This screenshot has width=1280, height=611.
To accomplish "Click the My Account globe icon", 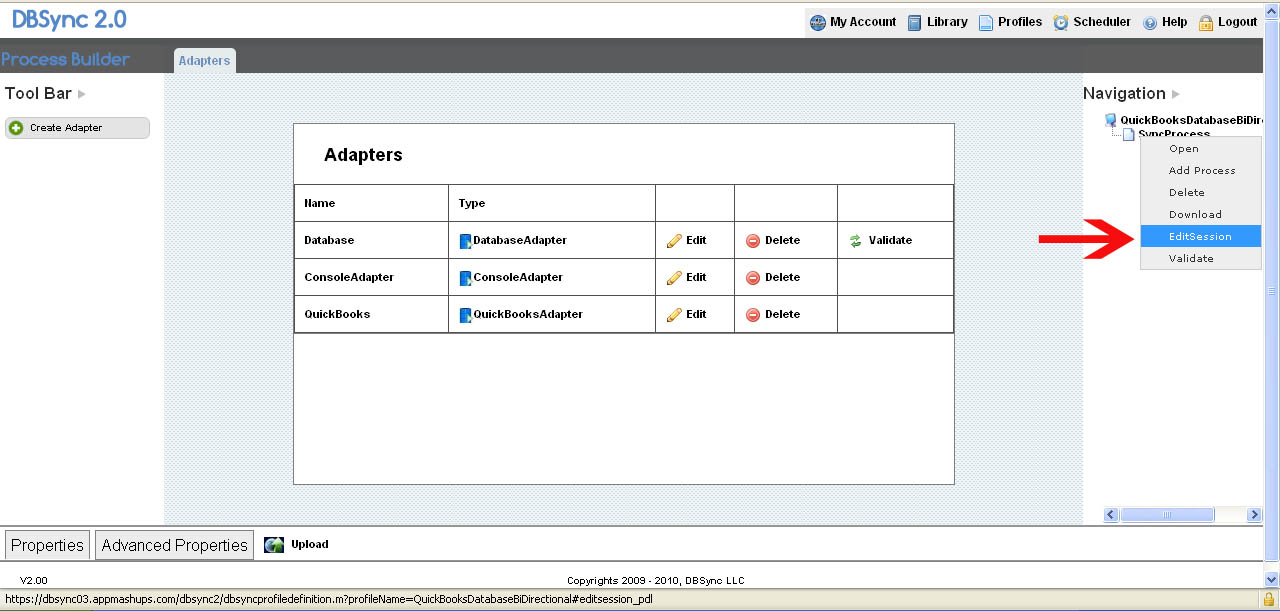I will coord(818,22).
